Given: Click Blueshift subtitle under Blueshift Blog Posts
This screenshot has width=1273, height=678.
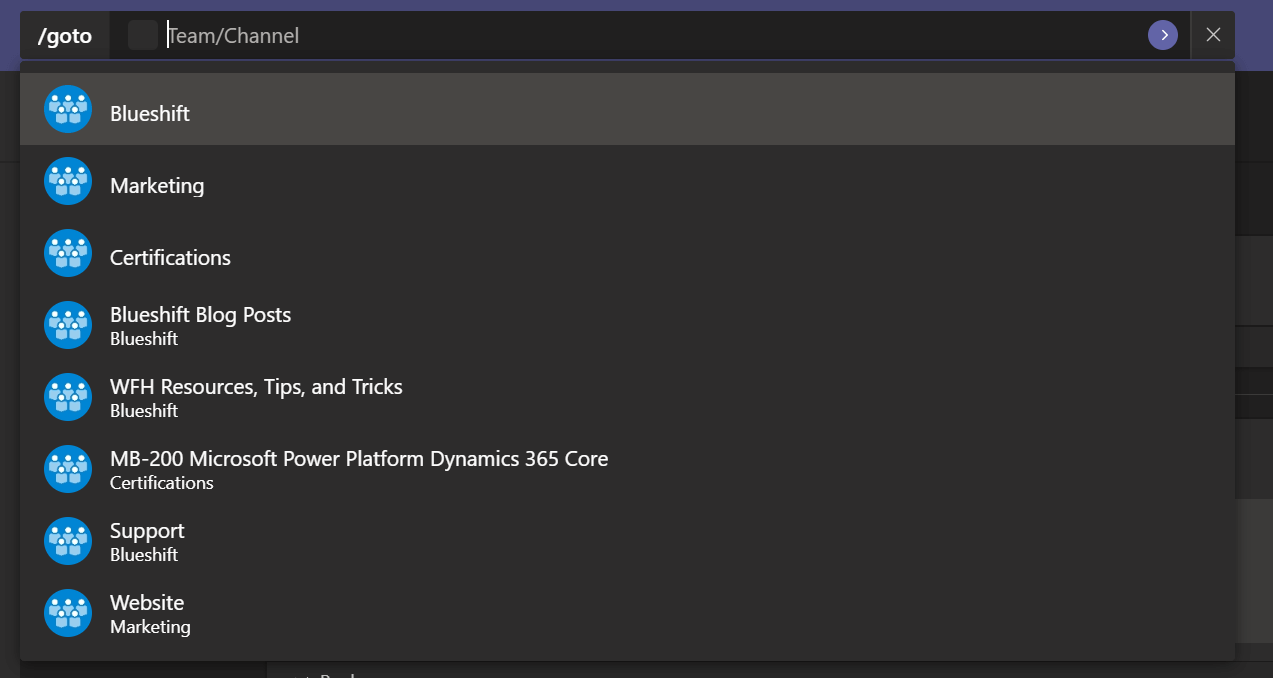Looking at the screenshot, I should 144,339.
